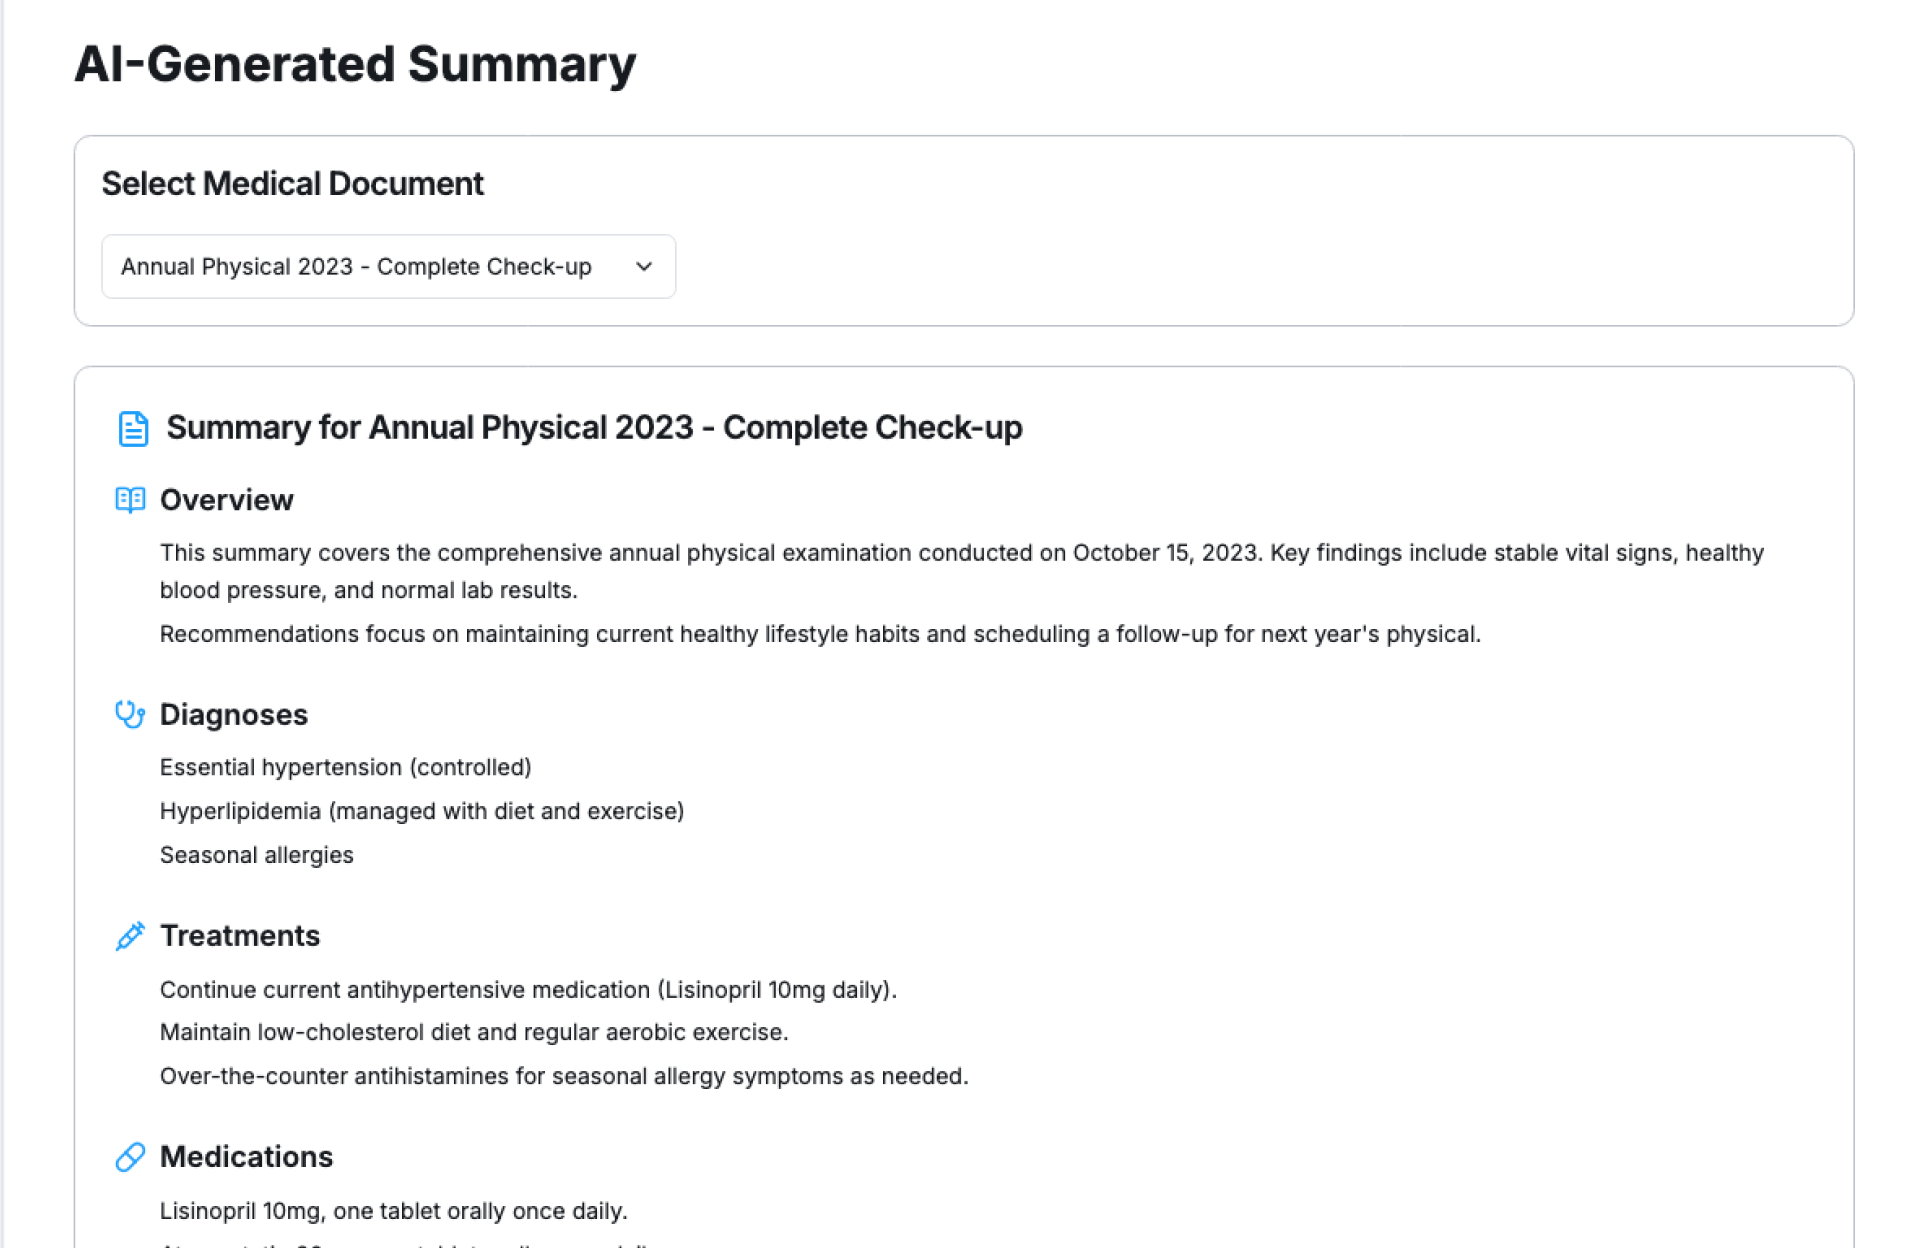1920x1248 pixels.
Task: Click the AI-Generated Summary page heading
Action: point(355,64)
